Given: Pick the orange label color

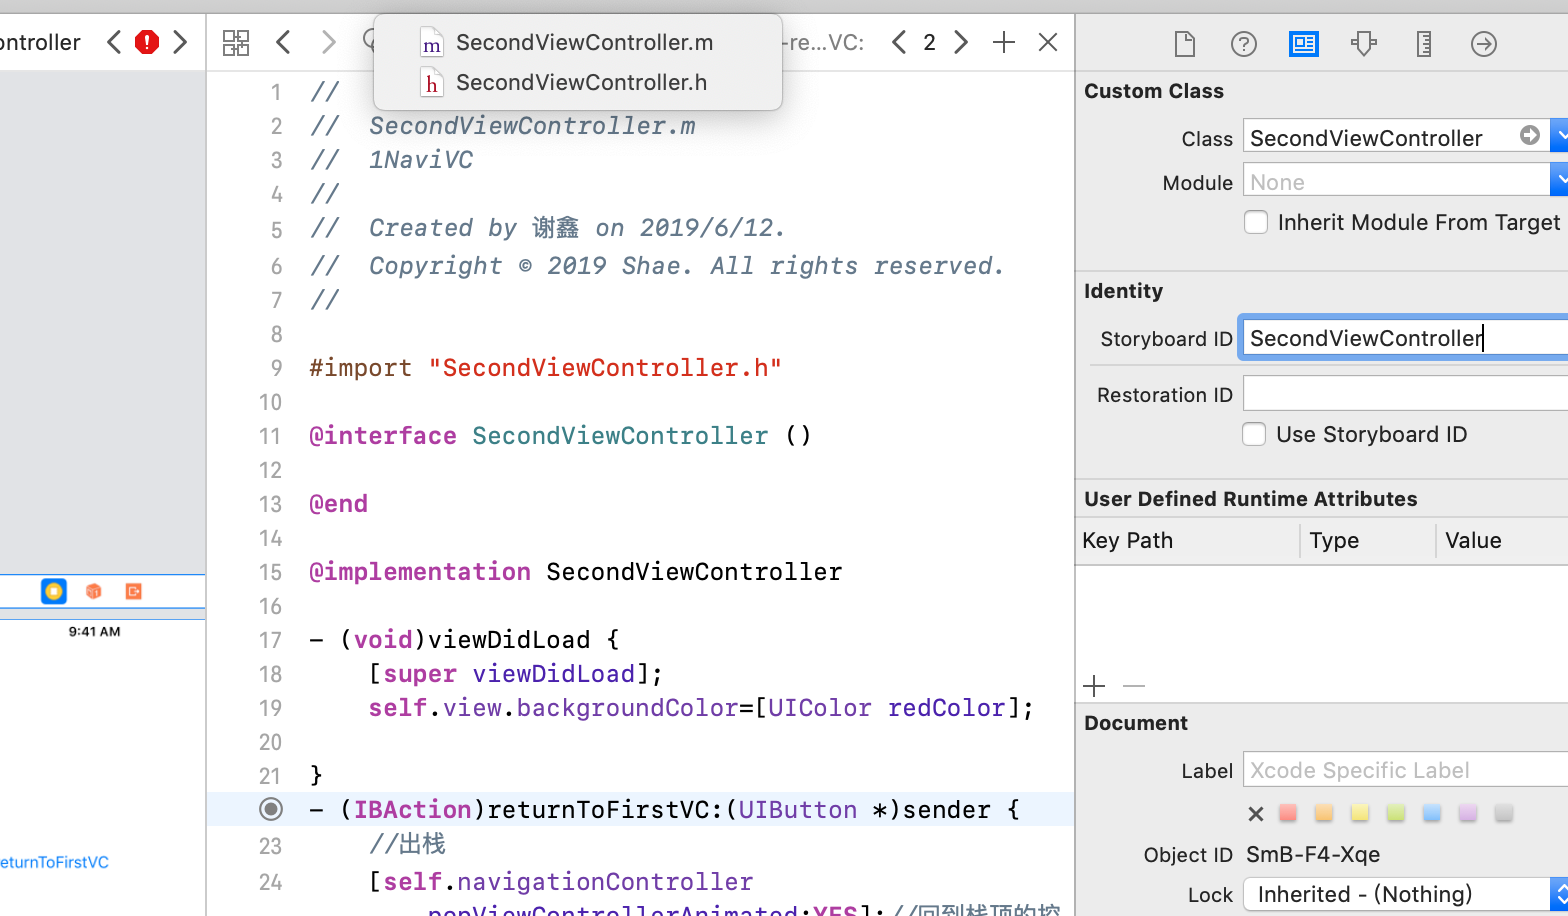Looking at the screenshot, I should 1324,813.
